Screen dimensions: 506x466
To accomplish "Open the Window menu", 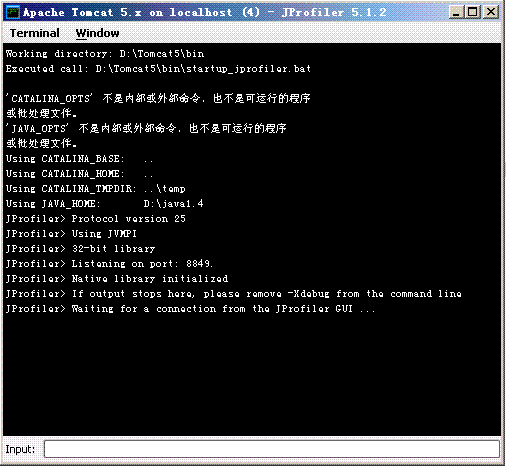I will click(x=97, y=33).
